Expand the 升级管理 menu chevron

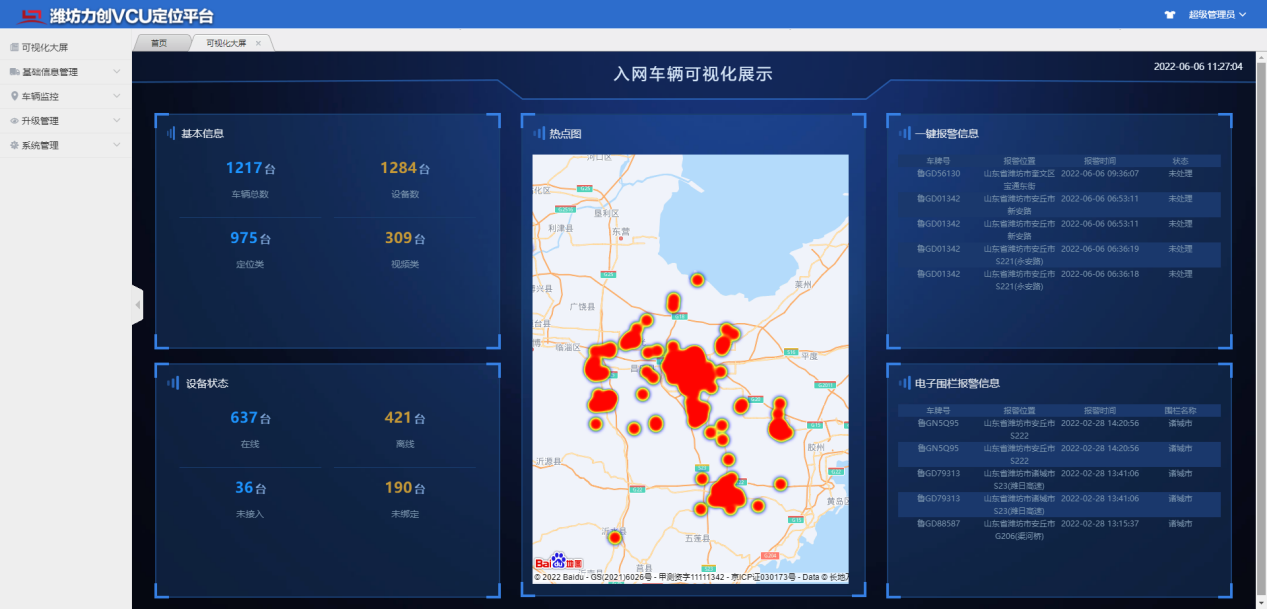(x=117, y=121)
